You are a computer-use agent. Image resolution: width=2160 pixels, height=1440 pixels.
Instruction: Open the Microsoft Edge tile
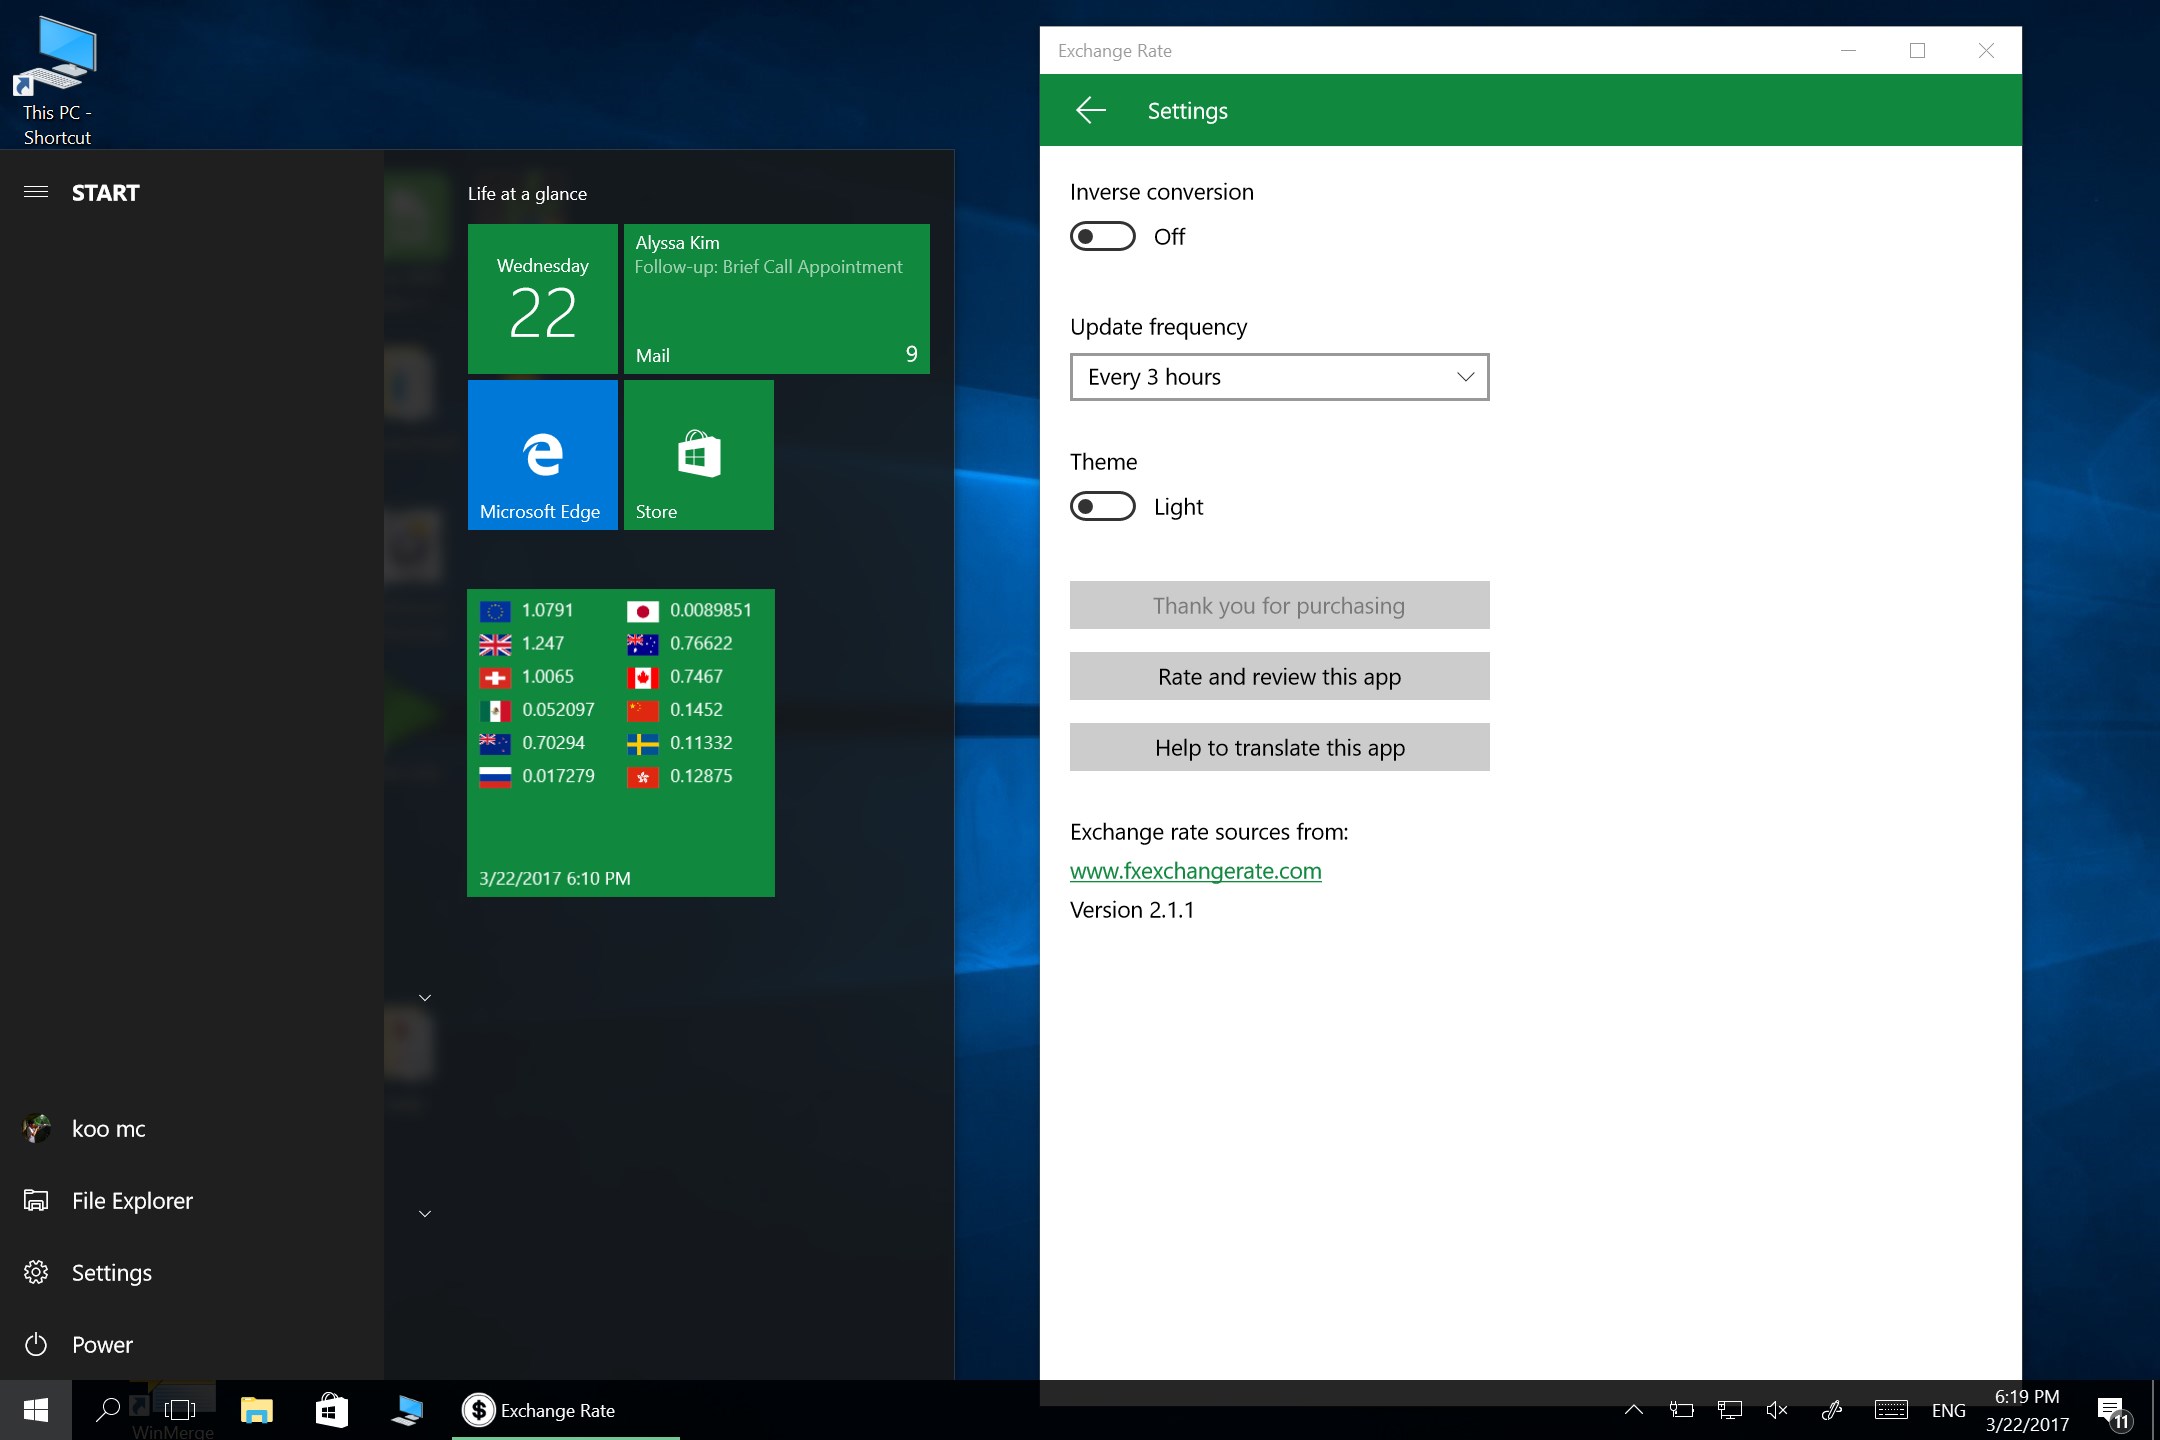pyautogui.click(x=542, y=455)
